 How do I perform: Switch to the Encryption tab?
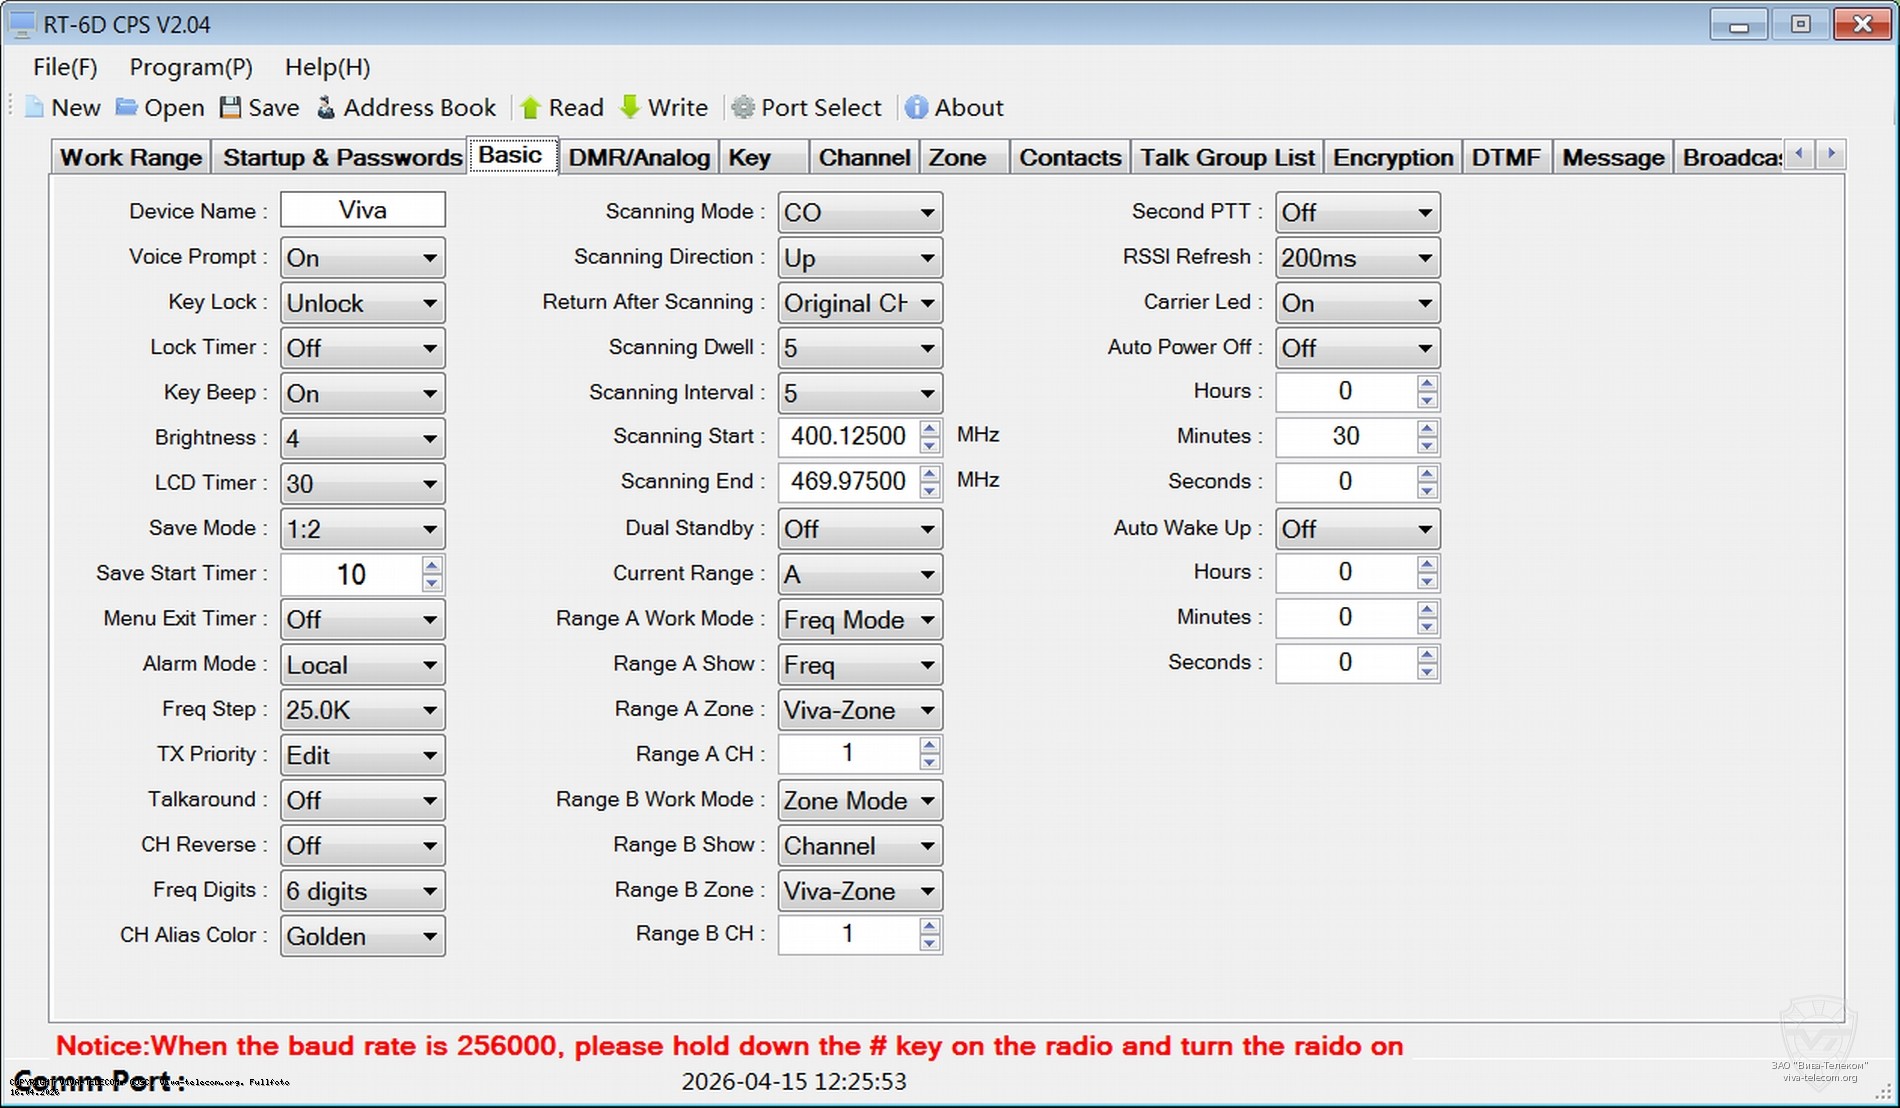coord(1392,158)
